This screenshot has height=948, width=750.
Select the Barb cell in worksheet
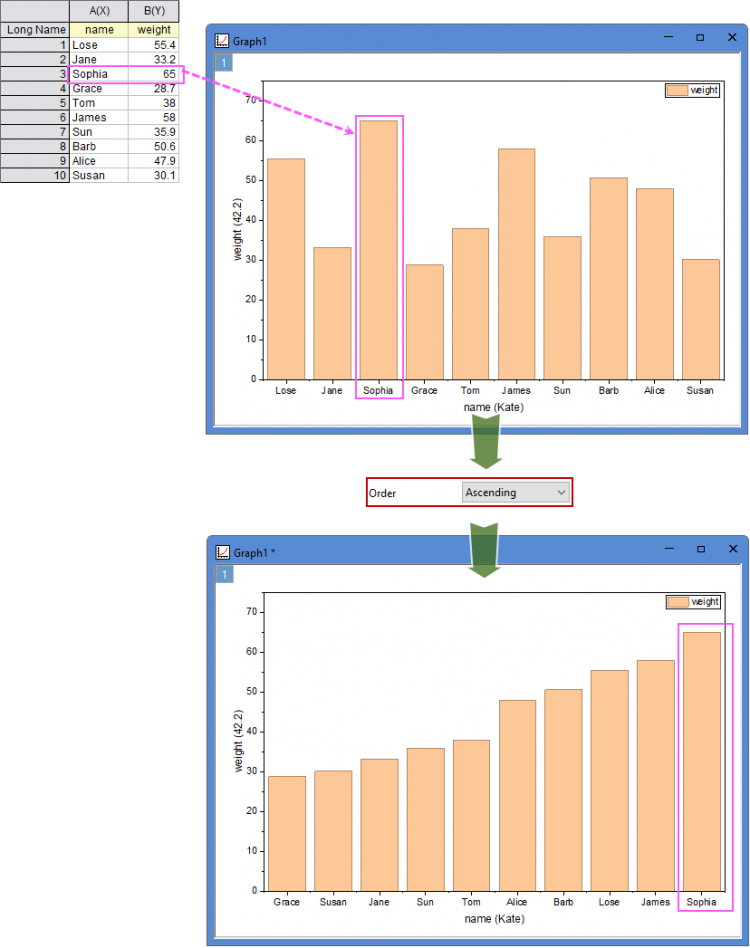[99, 146]
